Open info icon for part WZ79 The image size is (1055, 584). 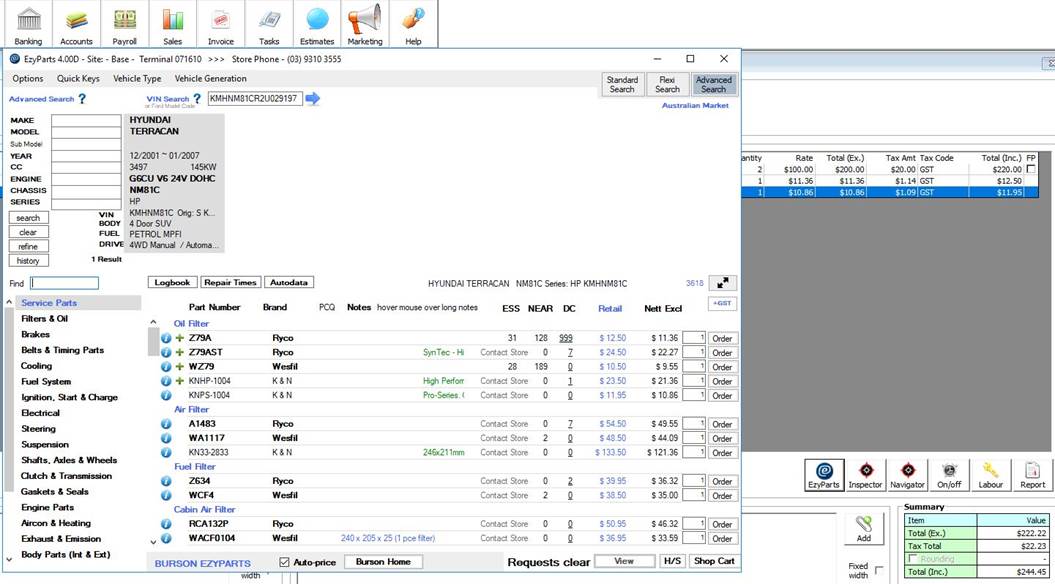tap(166, 367)
